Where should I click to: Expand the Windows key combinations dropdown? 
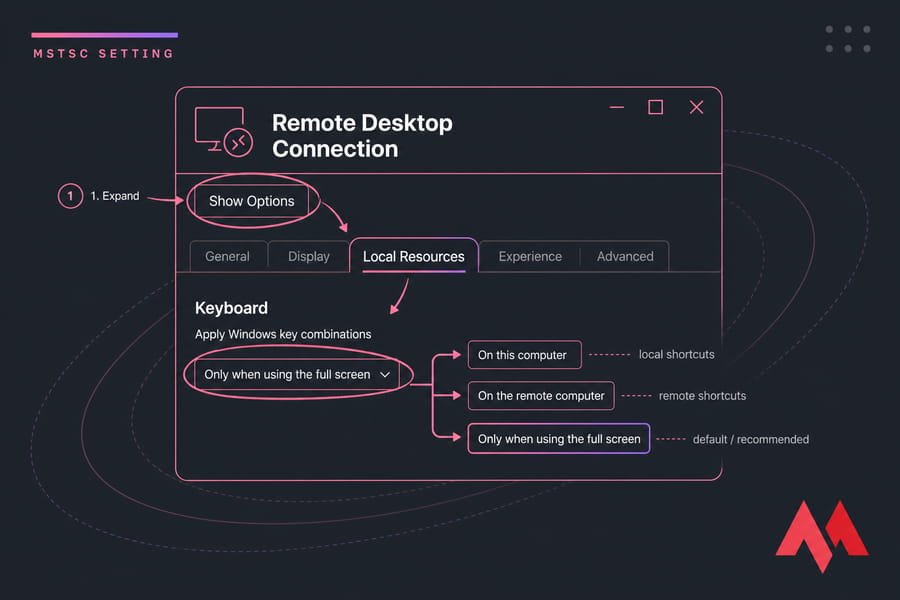(x=297, y=374)
